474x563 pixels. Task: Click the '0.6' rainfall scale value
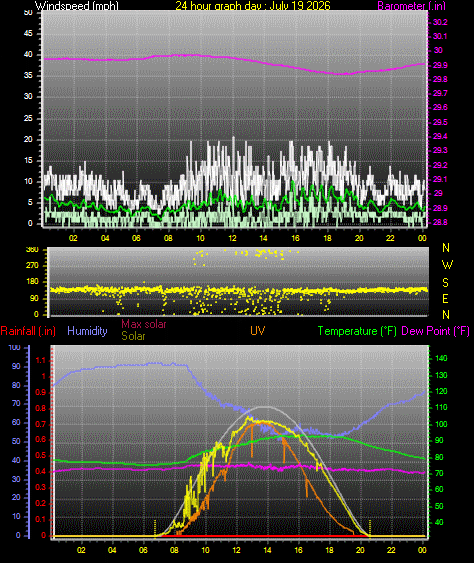pyautogui.click(x=41, y=439)
